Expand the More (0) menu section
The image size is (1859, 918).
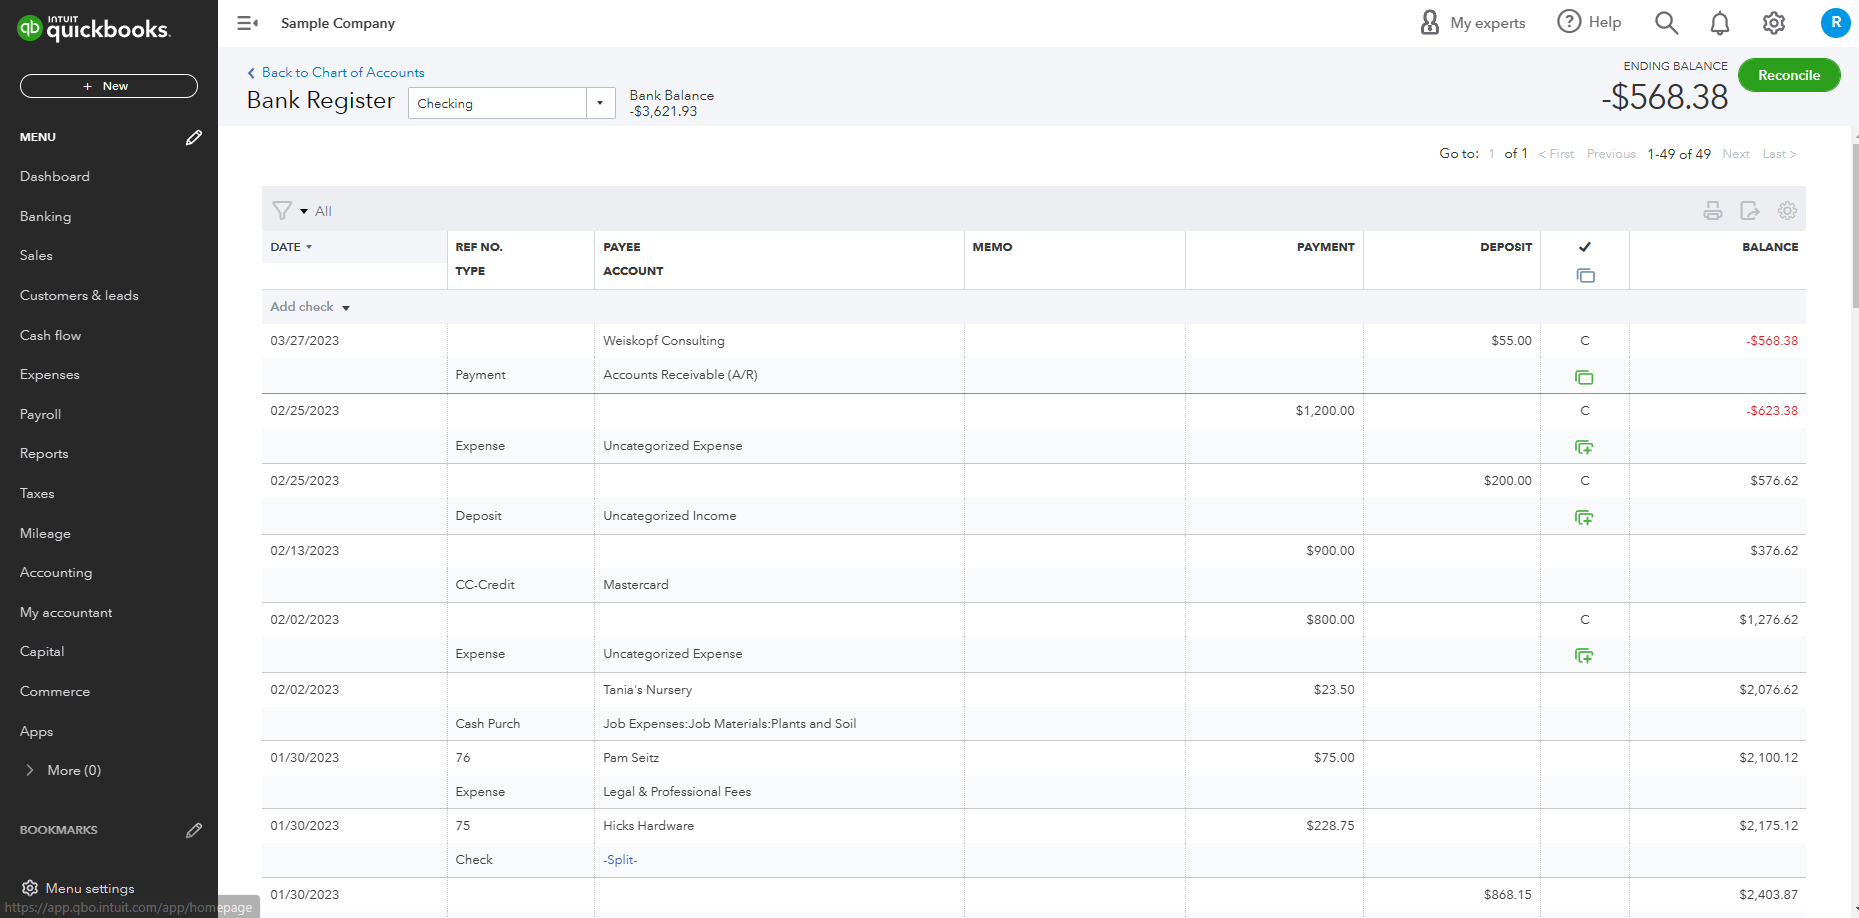pyautogui.click(x=30, y=770)
